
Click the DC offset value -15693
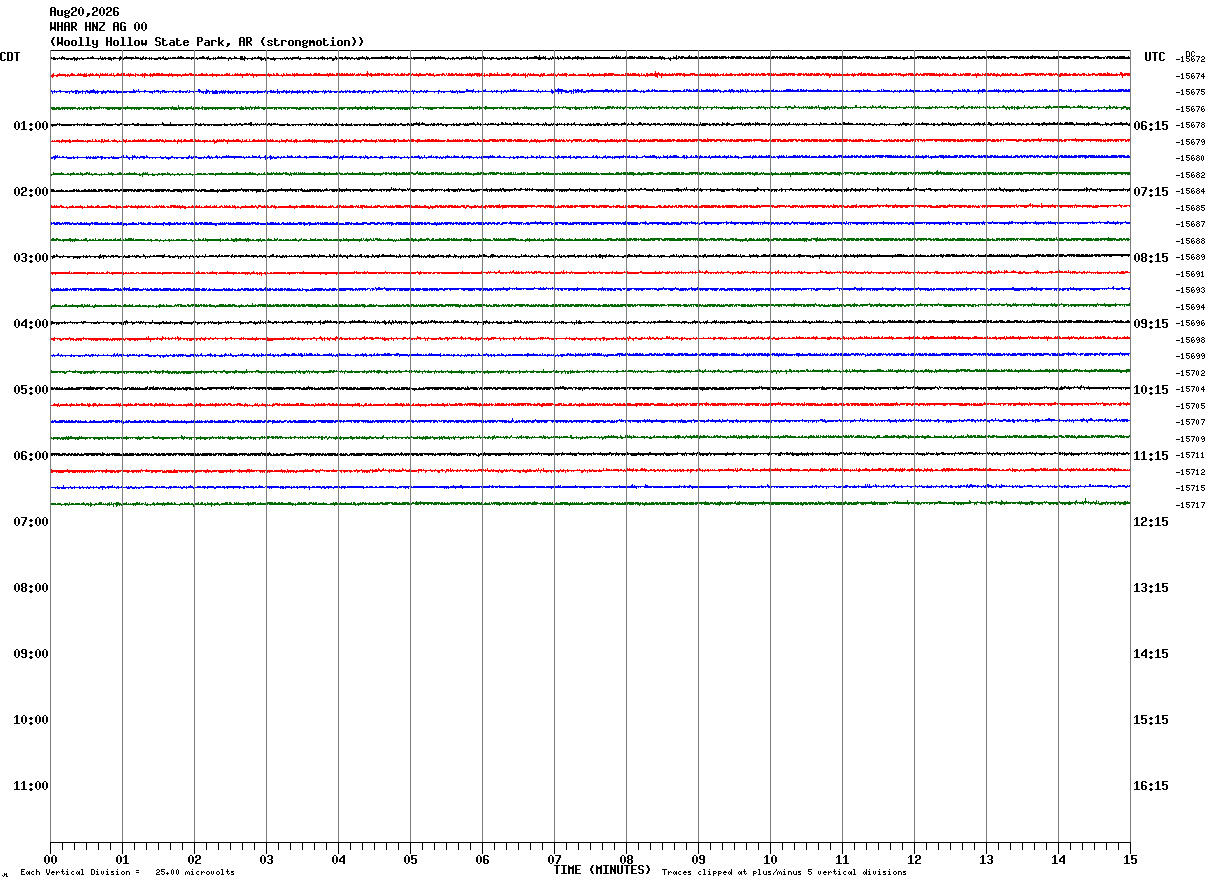(x=1190, y=290)
